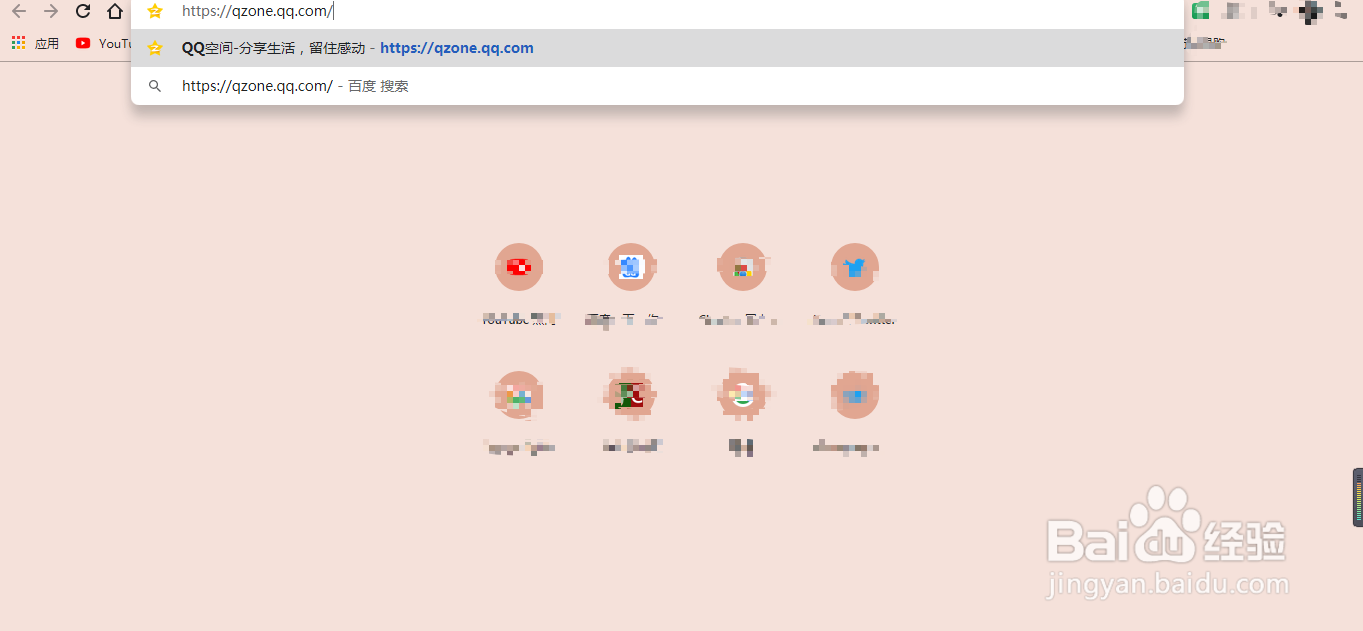1363x631 pixels.
Task: Open the Home page icon
Action: [x=116, y=11]
